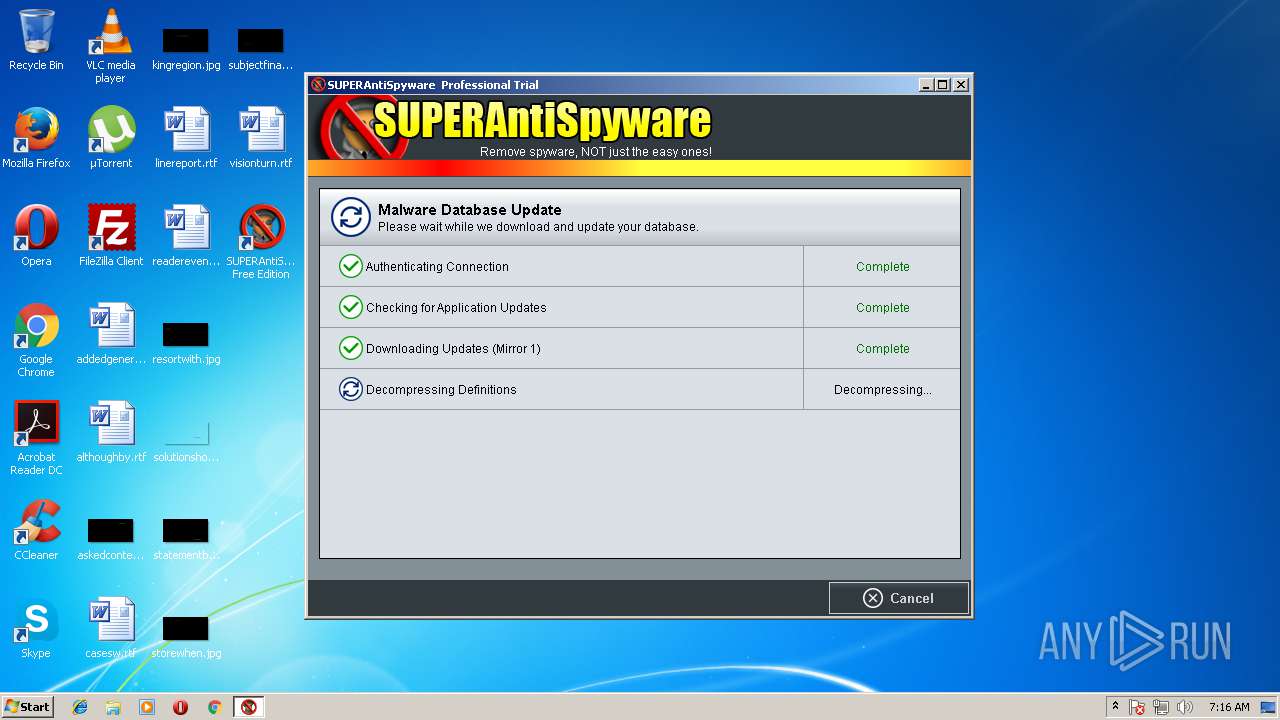Show hidden system tray icons

1115,707
